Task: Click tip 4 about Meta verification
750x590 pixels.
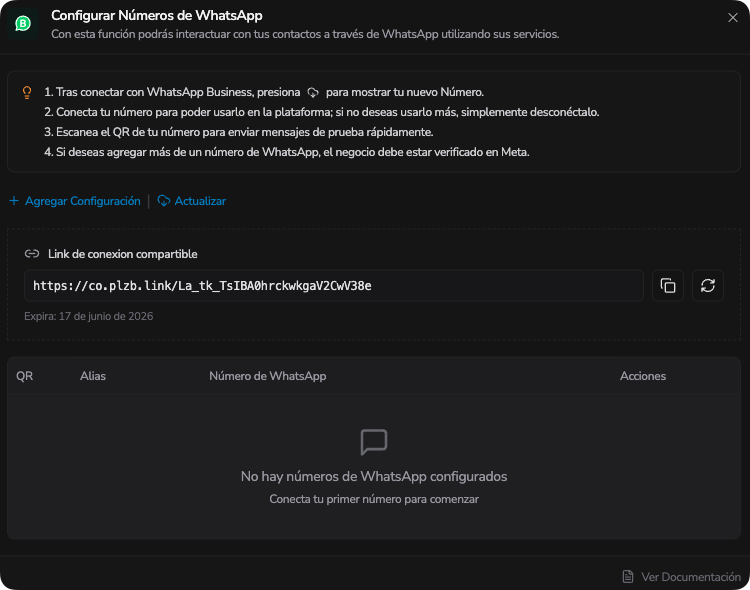Action: tap(287, 152)
